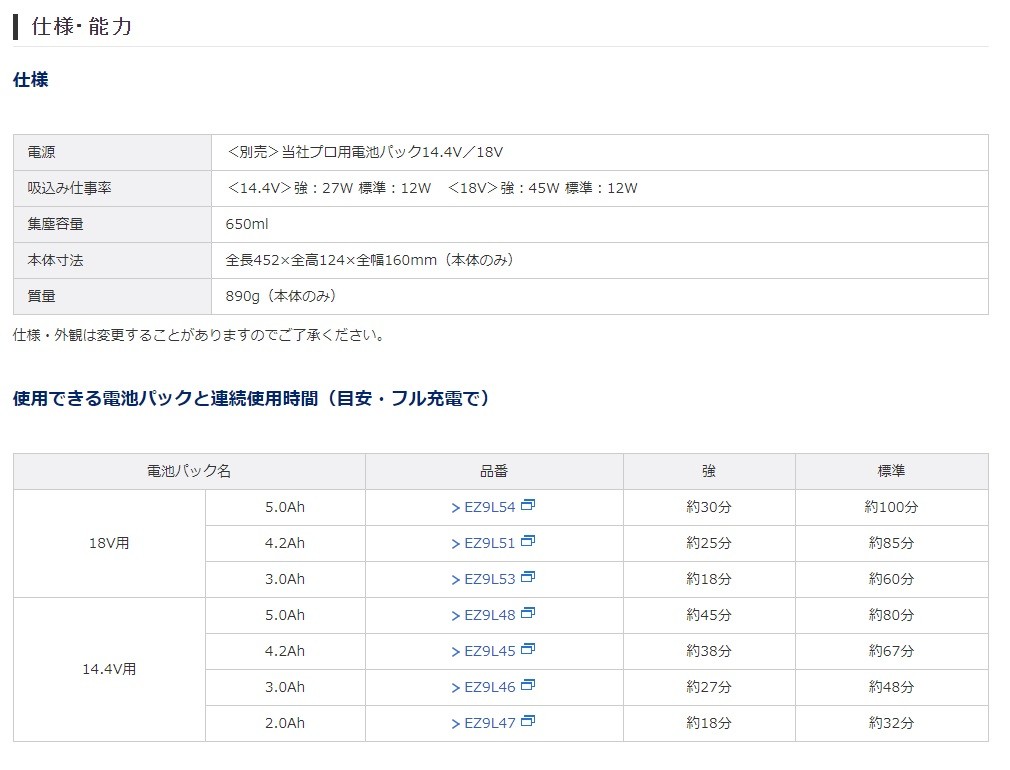Select the 約38分 runtime cell
The height and width of the screenshot is (770, 1010).
(x=709, y=652)
